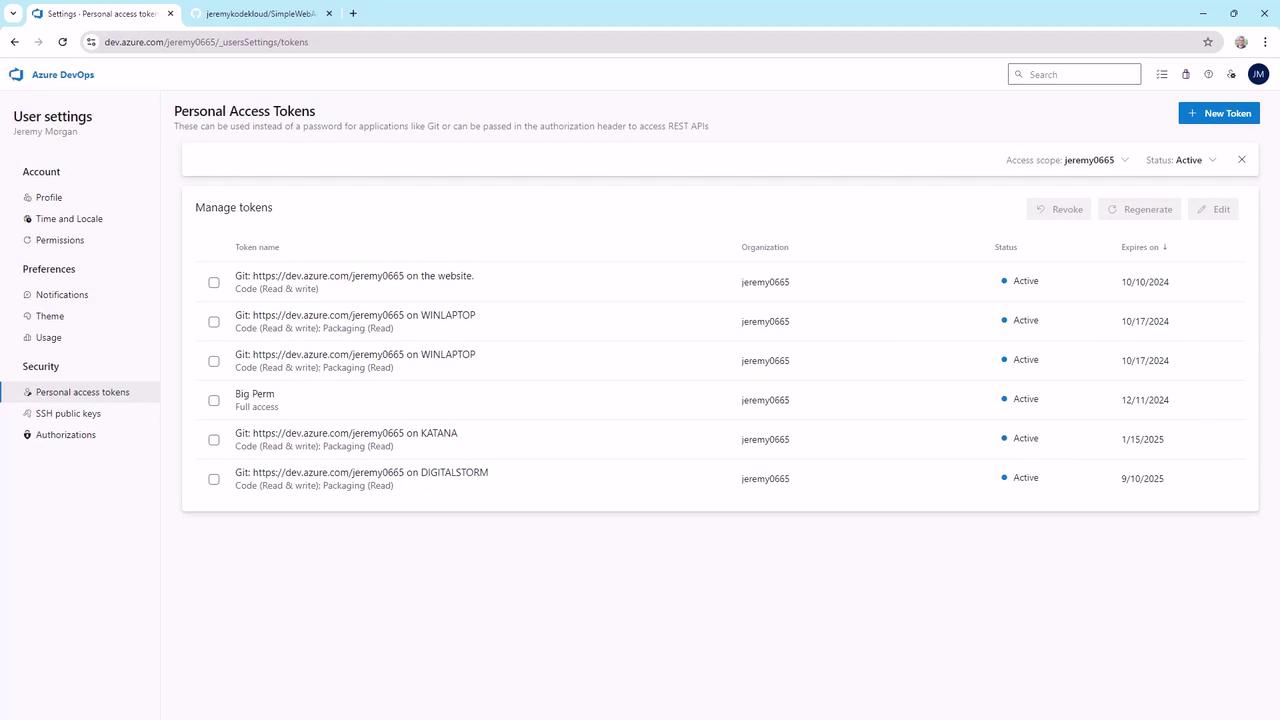The width and height of the screenshot is (1280, 720).
Task: Reload the page with the refresh icon
Action: [x=63, y=42]
